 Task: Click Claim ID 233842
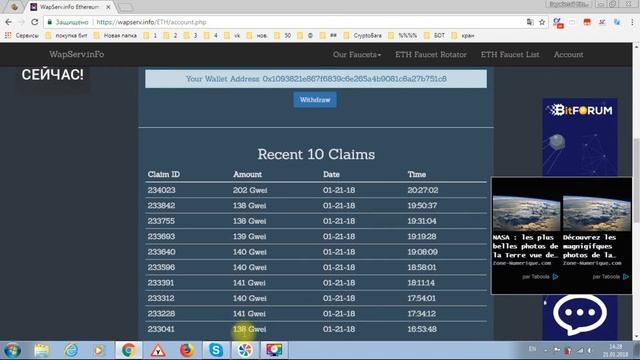(161, 206)
